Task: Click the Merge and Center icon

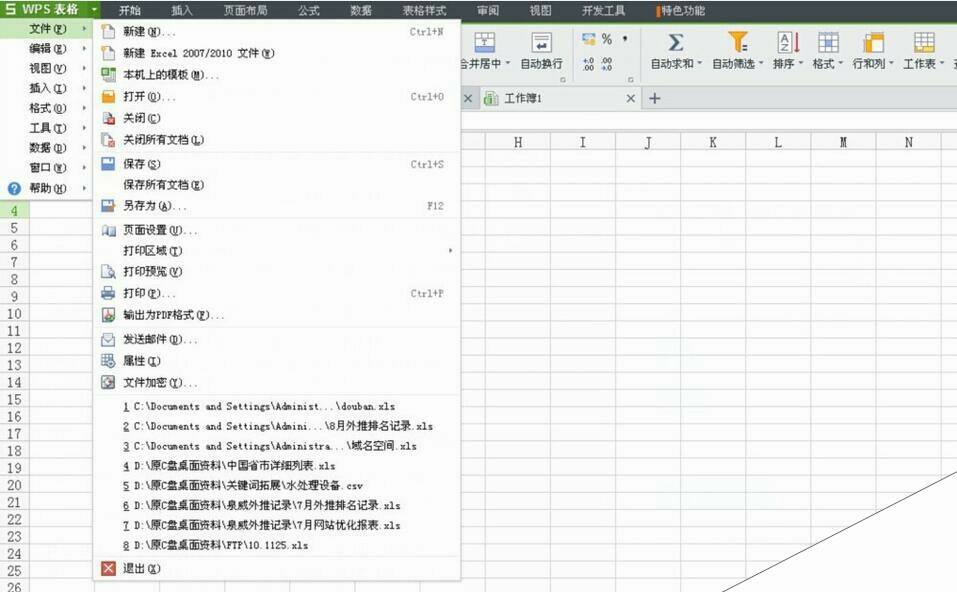Action: pyautogui.click(x=485, y=42)
